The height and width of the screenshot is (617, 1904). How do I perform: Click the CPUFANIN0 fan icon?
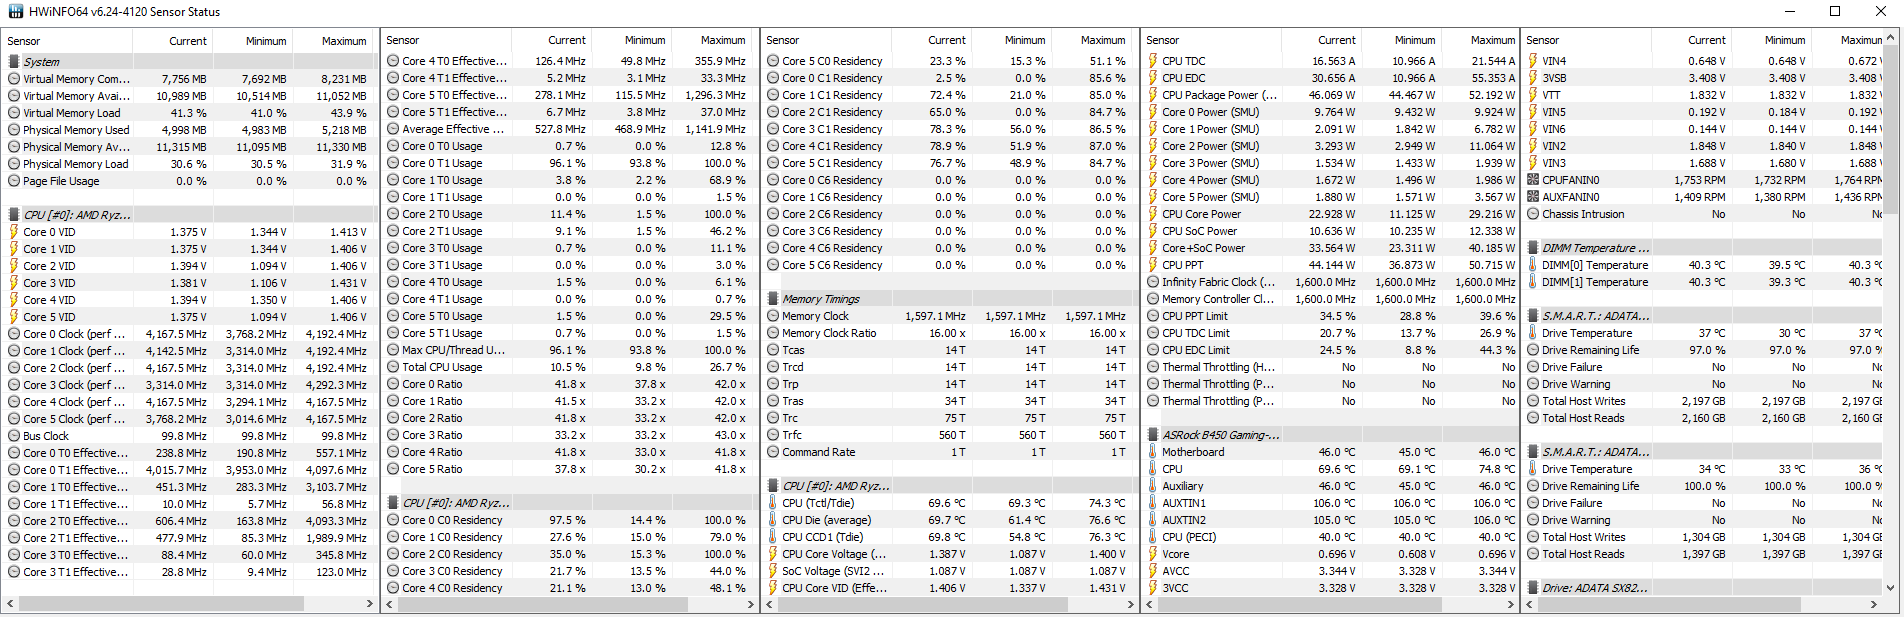[x=1533, y=180]
